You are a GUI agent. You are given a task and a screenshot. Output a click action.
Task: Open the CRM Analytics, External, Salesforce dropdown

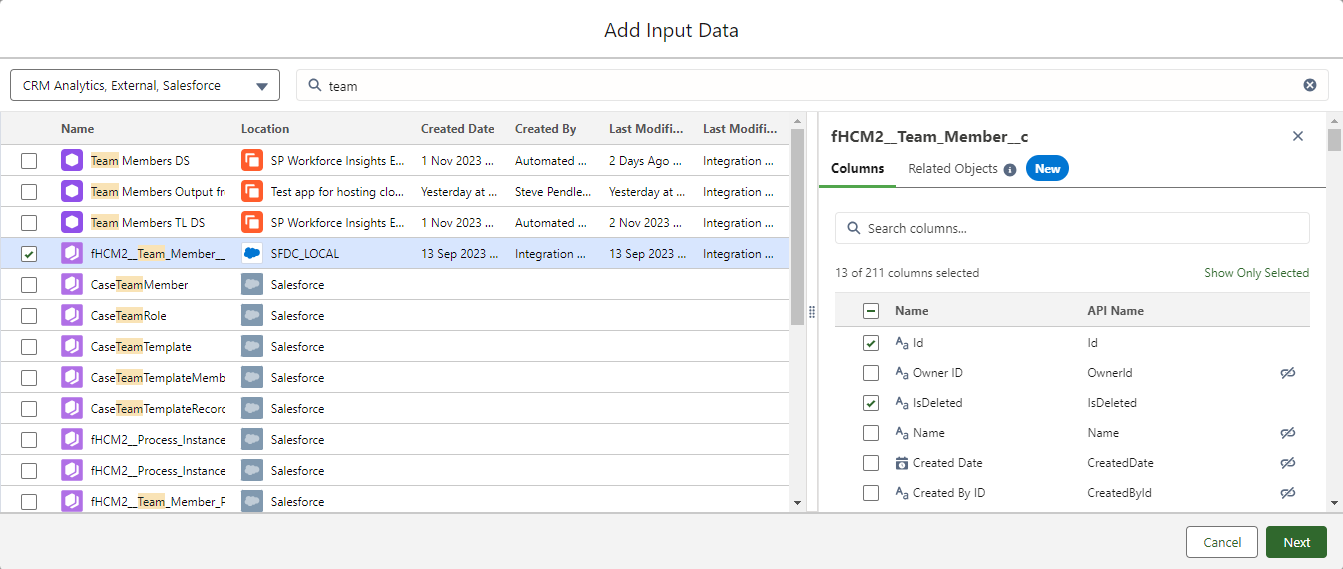pyautogui.click(x=145, y=85)
